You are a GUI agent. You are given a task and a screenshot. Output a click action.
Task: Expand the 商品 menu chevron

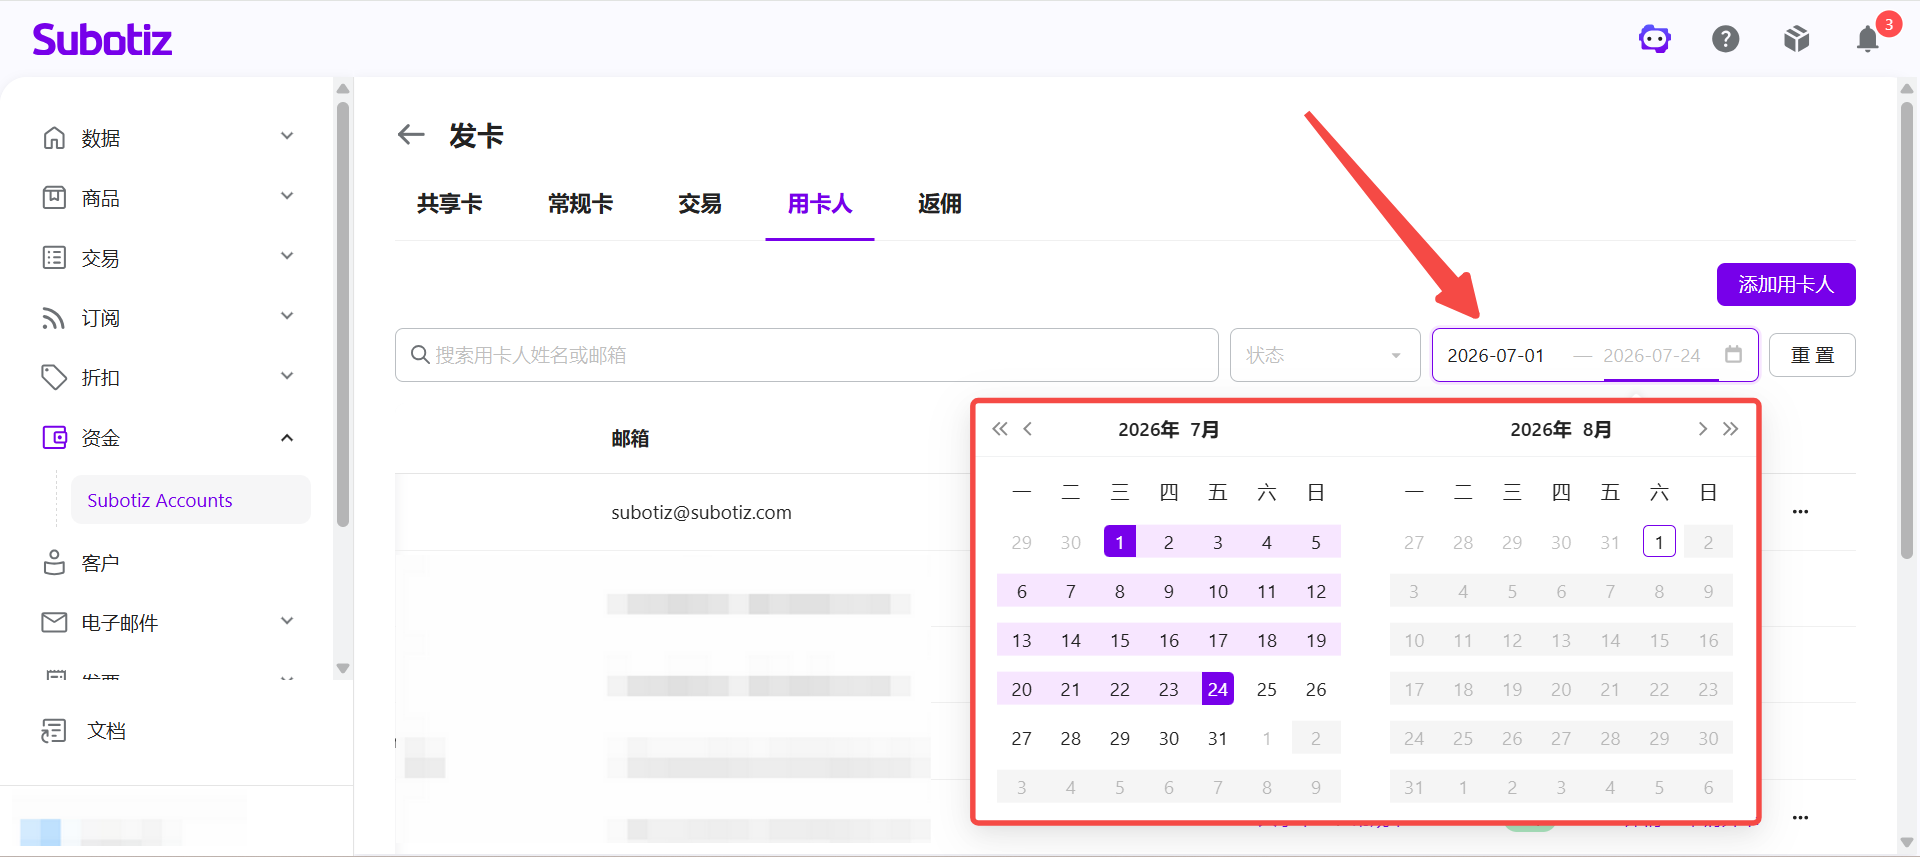pos(287,197)
